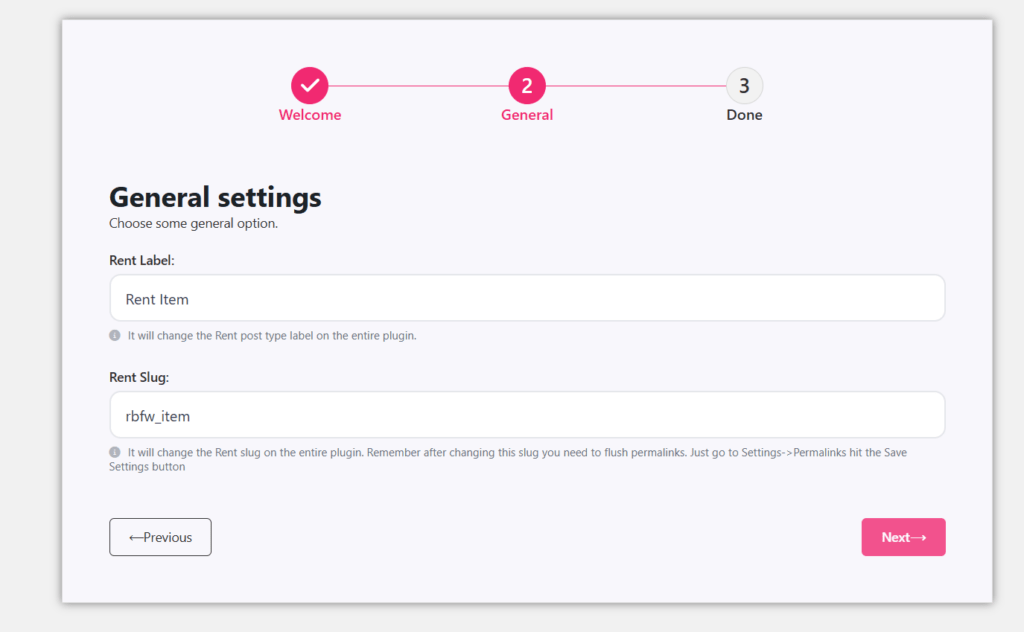Viewport: 1024px width, 632px height.
Task: Focus the Rent Slug input field
Action: point(527,415)
